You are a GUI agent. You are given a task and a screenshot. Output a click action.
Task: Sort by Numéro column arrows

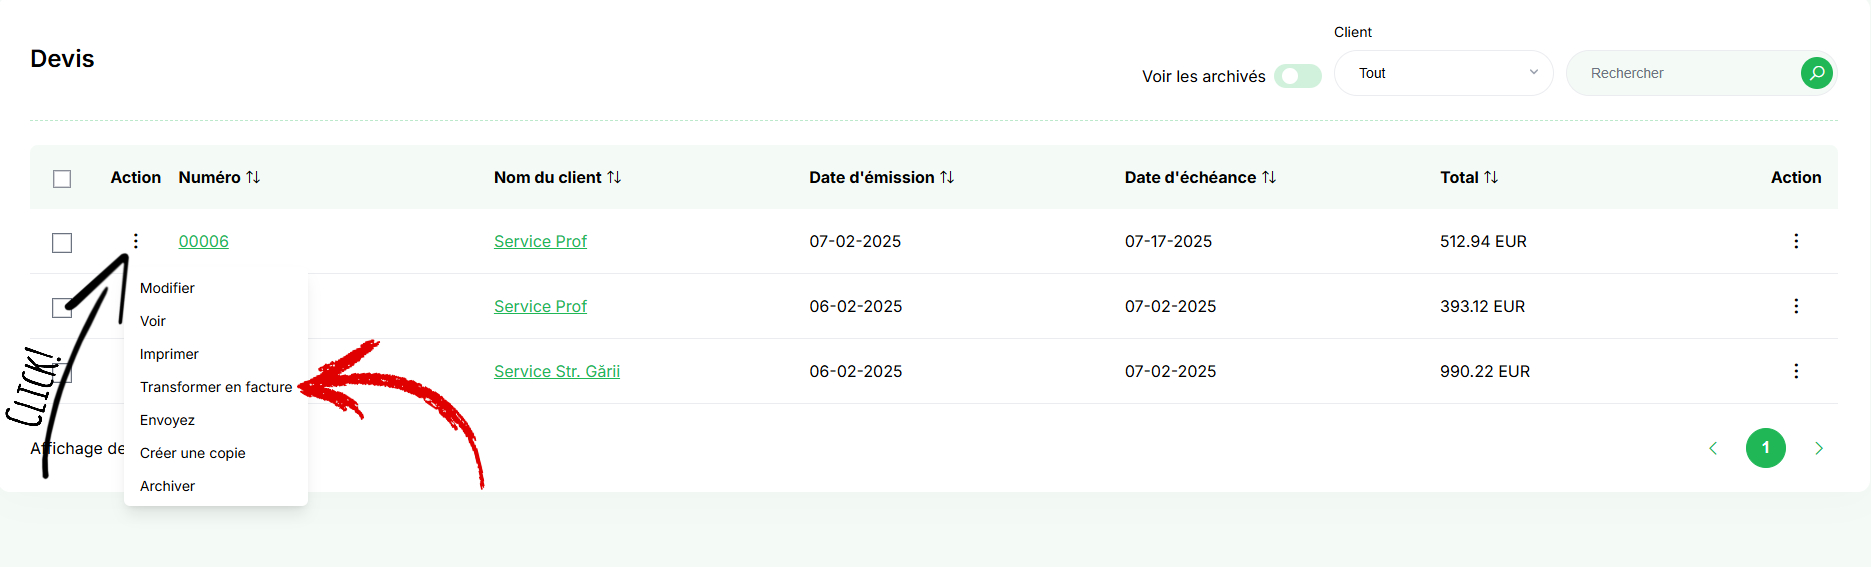point(253,177)
